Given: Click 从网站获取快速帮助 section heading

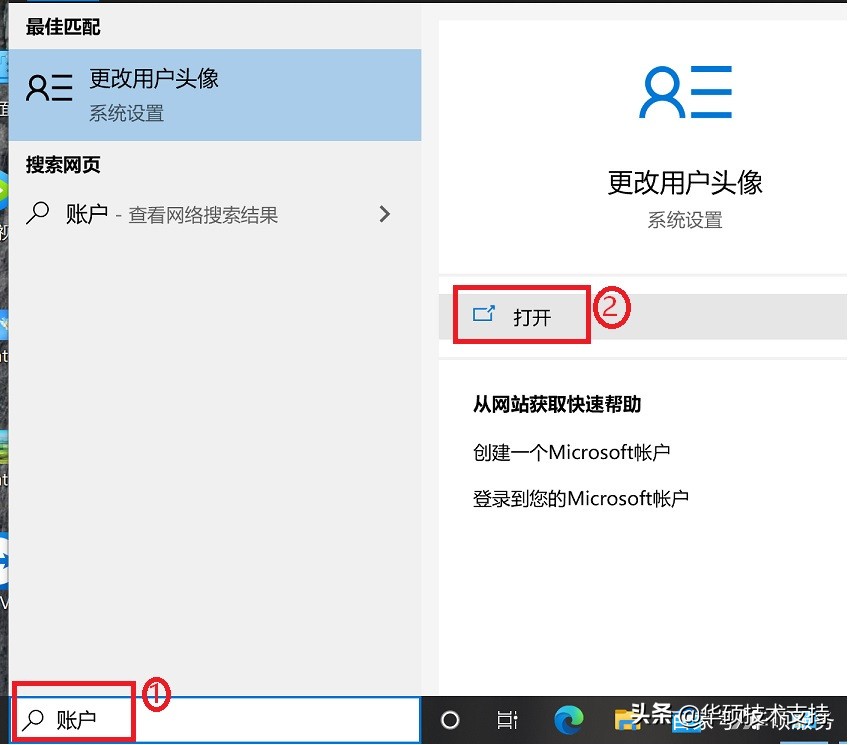Looking at the screenshot, I should coord(556,404).
